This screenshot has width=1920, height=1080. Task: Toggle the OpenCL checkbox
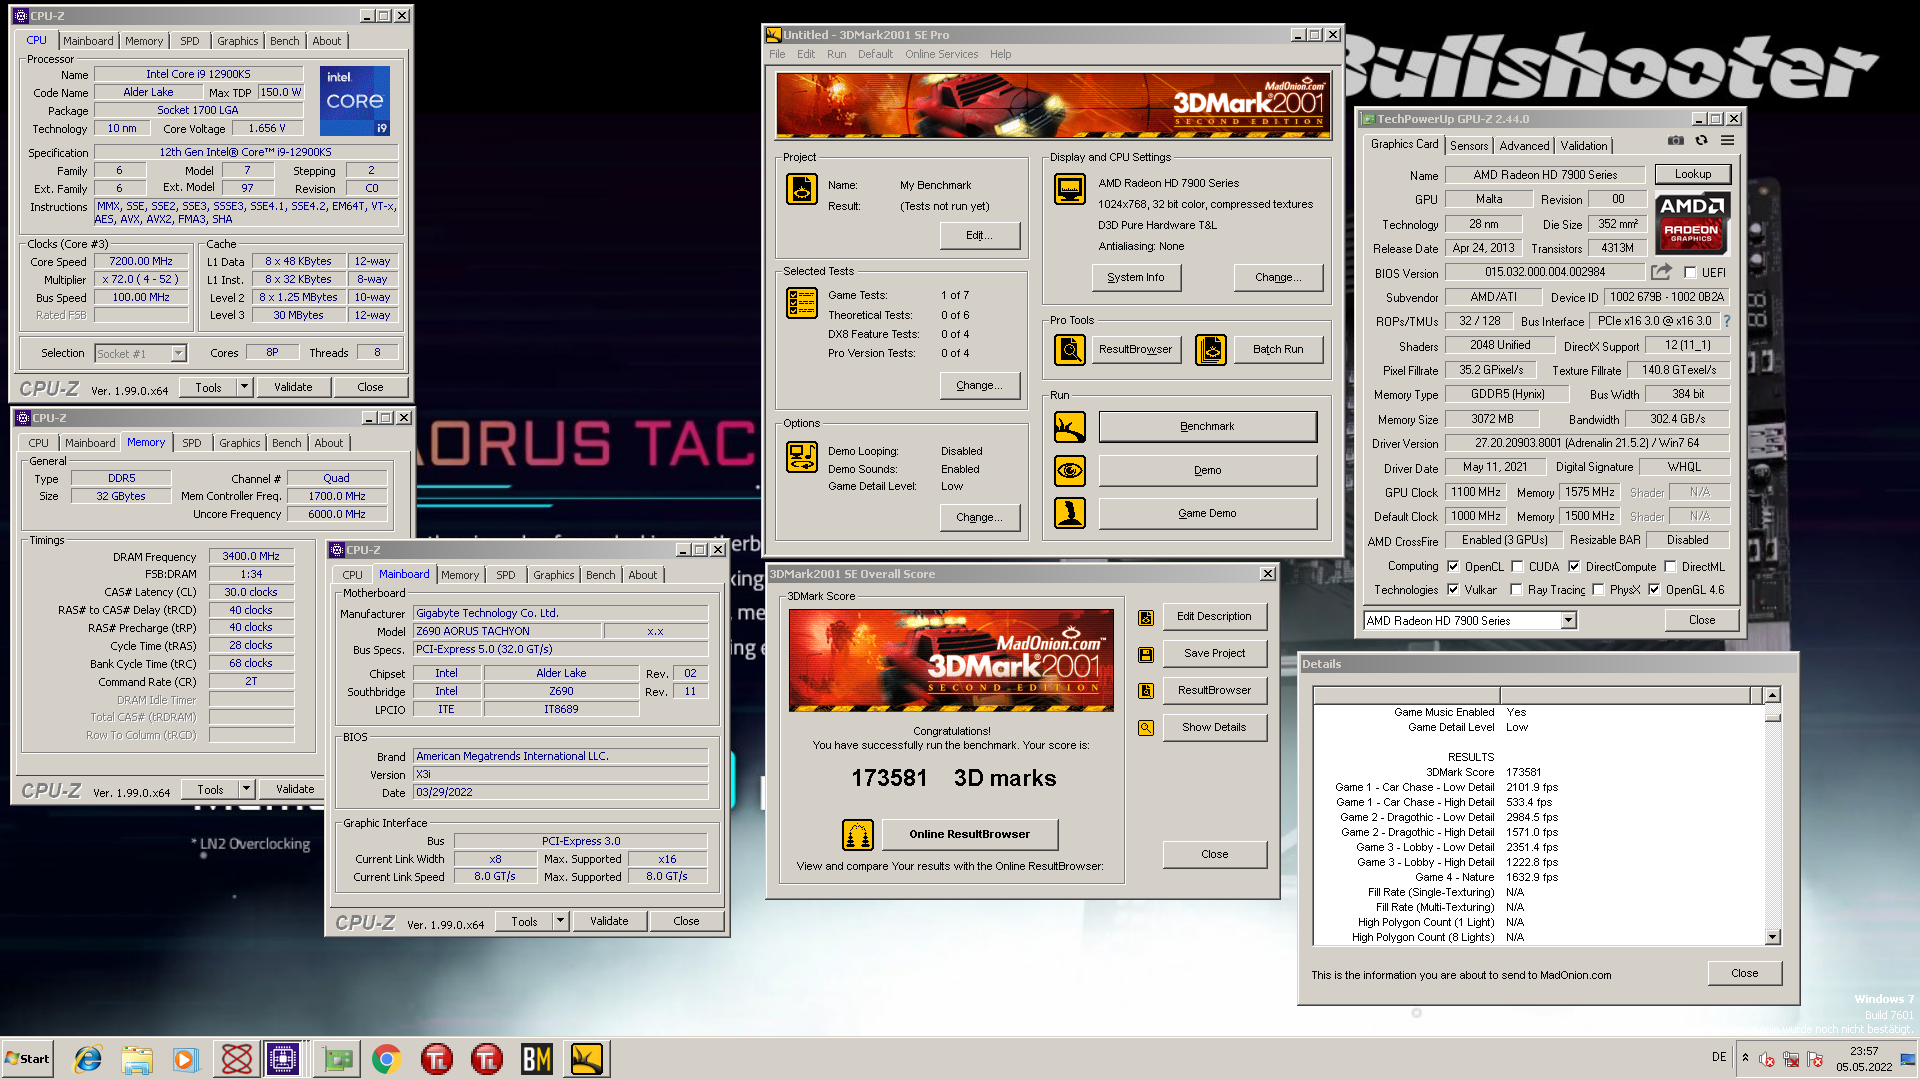(1453, 566)
